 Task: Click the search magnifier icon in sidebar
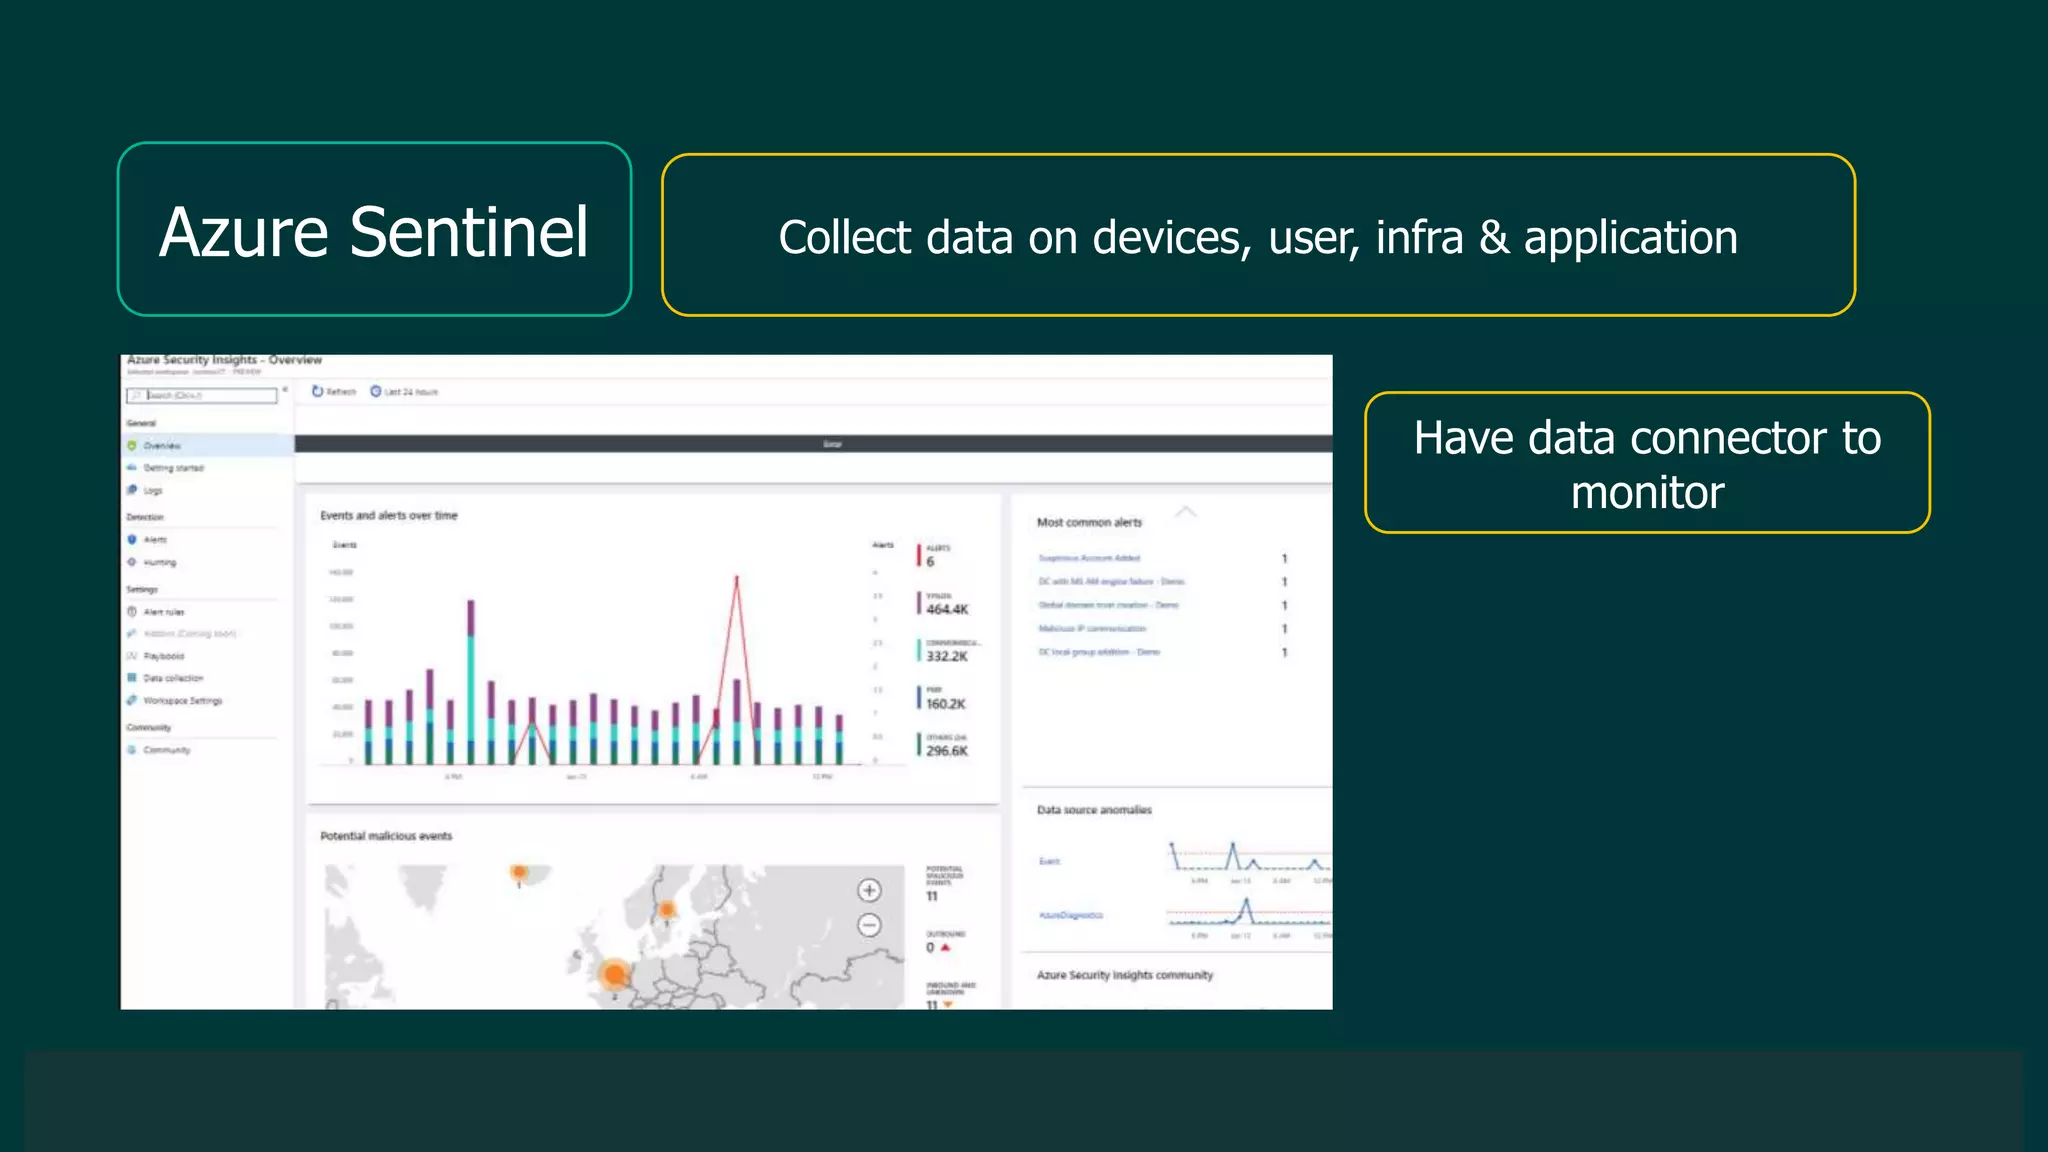(137, 396)
